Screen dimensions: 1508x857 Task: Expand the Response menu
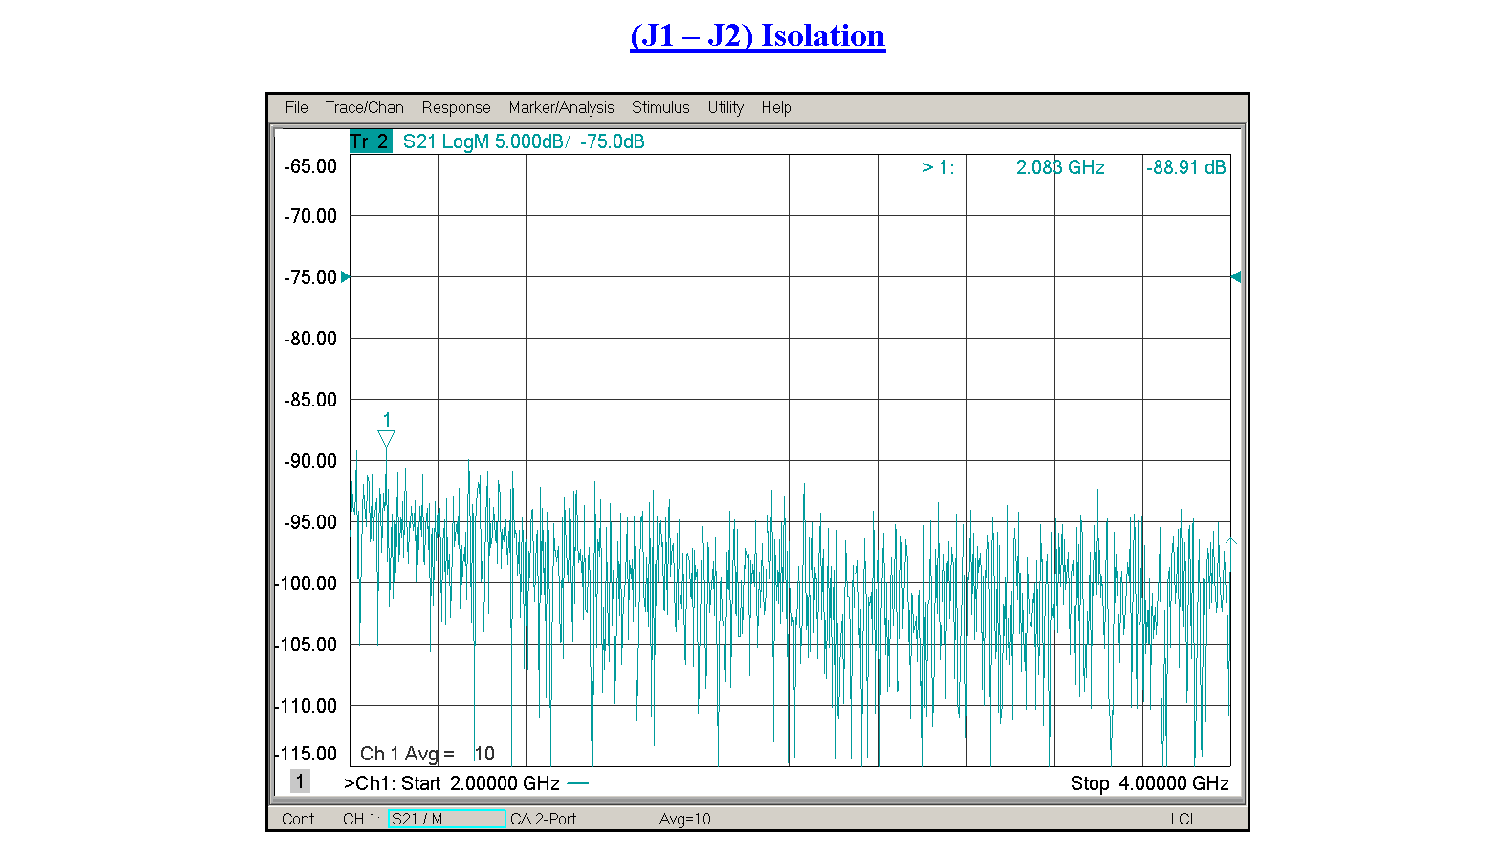click(x=456, y=107)
